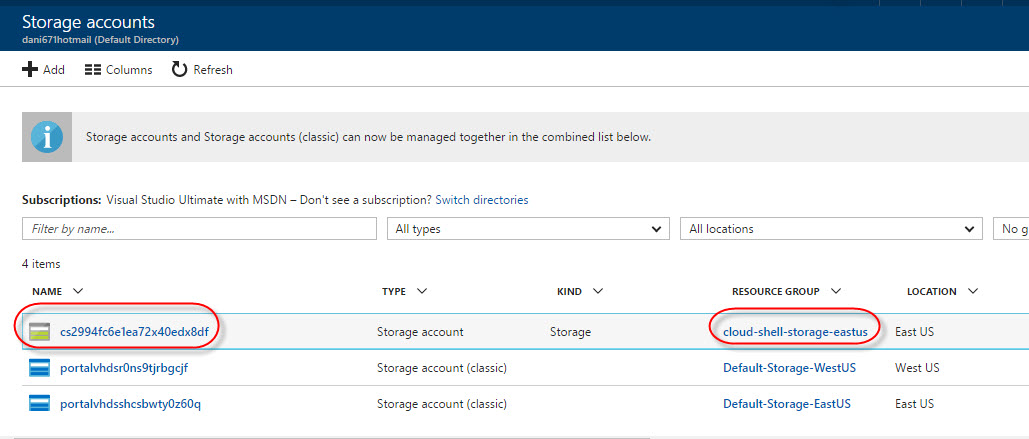Expand the All locations dropdown
This screenshot has width=1029, height=439.
pyautogui.click(x=831, y=229)
